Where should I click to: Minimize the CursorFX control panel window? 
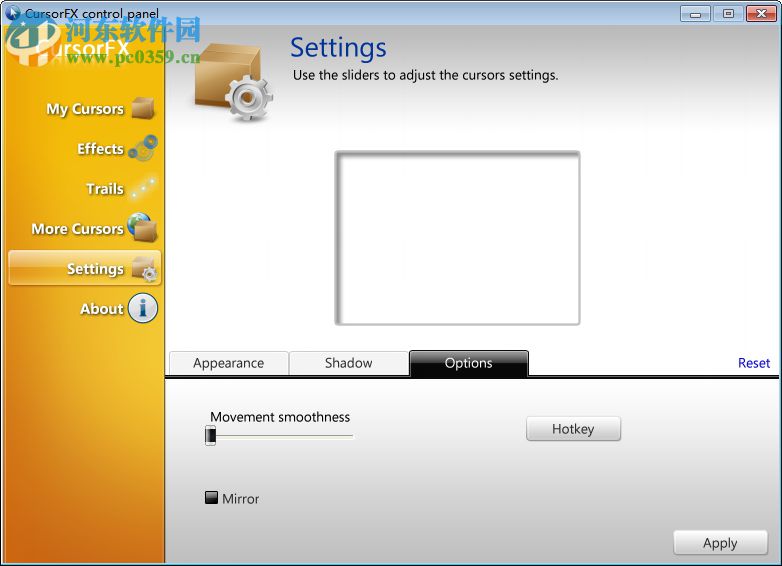(x=695, y=13)
